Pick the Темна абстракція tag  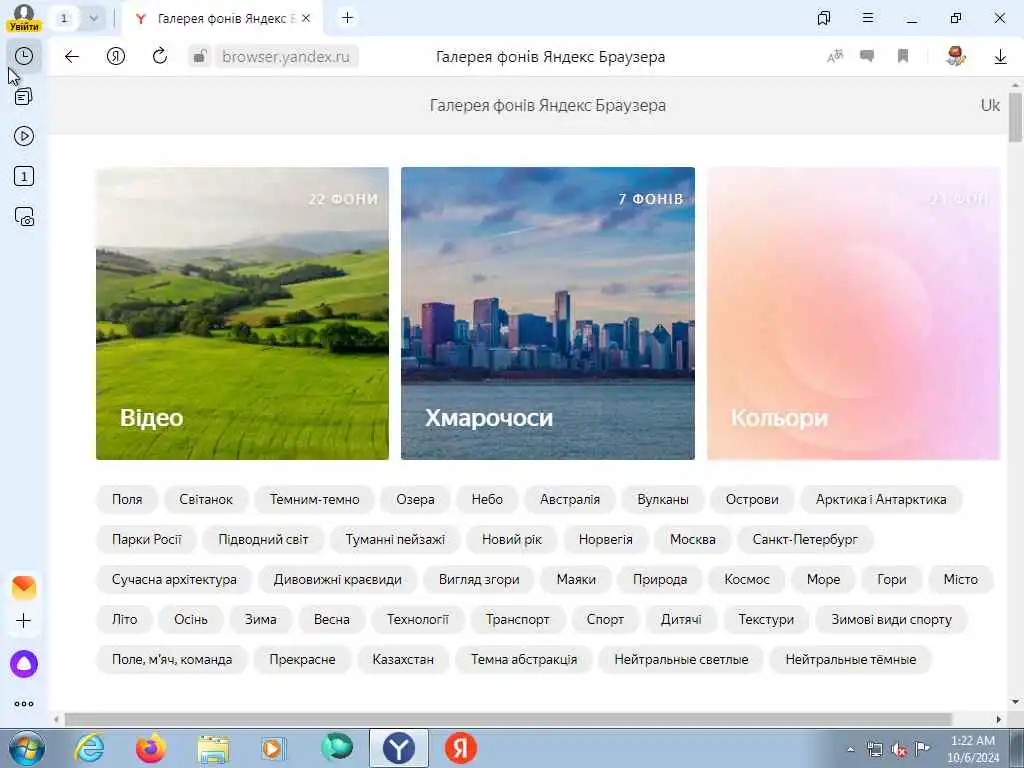pos(524,659)
